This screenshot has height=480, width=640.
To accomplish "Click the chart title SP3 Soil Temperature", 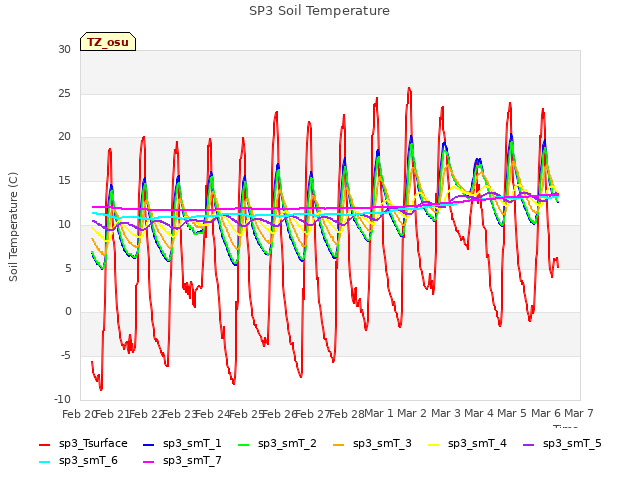I will point(319,11).
